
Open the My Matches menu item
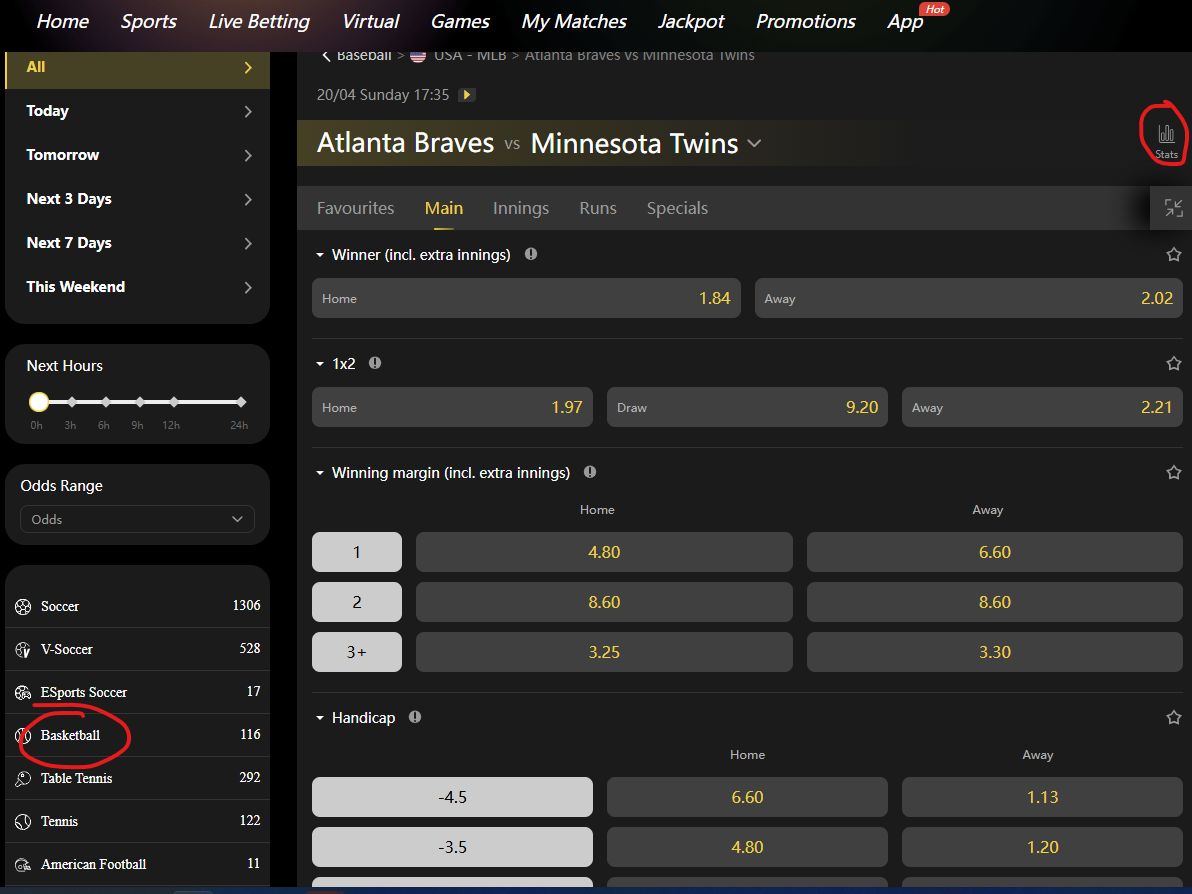[574, 21]
